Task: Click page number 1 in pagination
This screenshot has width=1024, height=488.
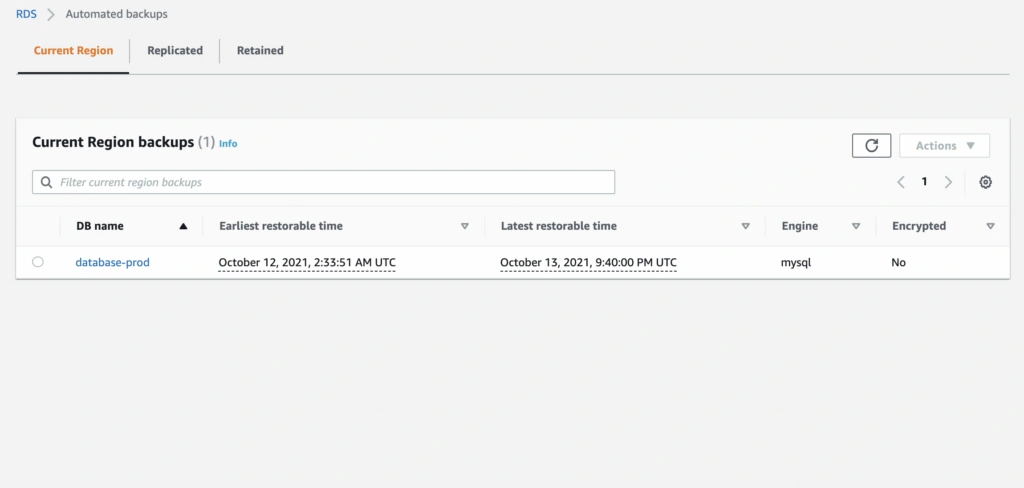Action: click(x=924, y=182)
